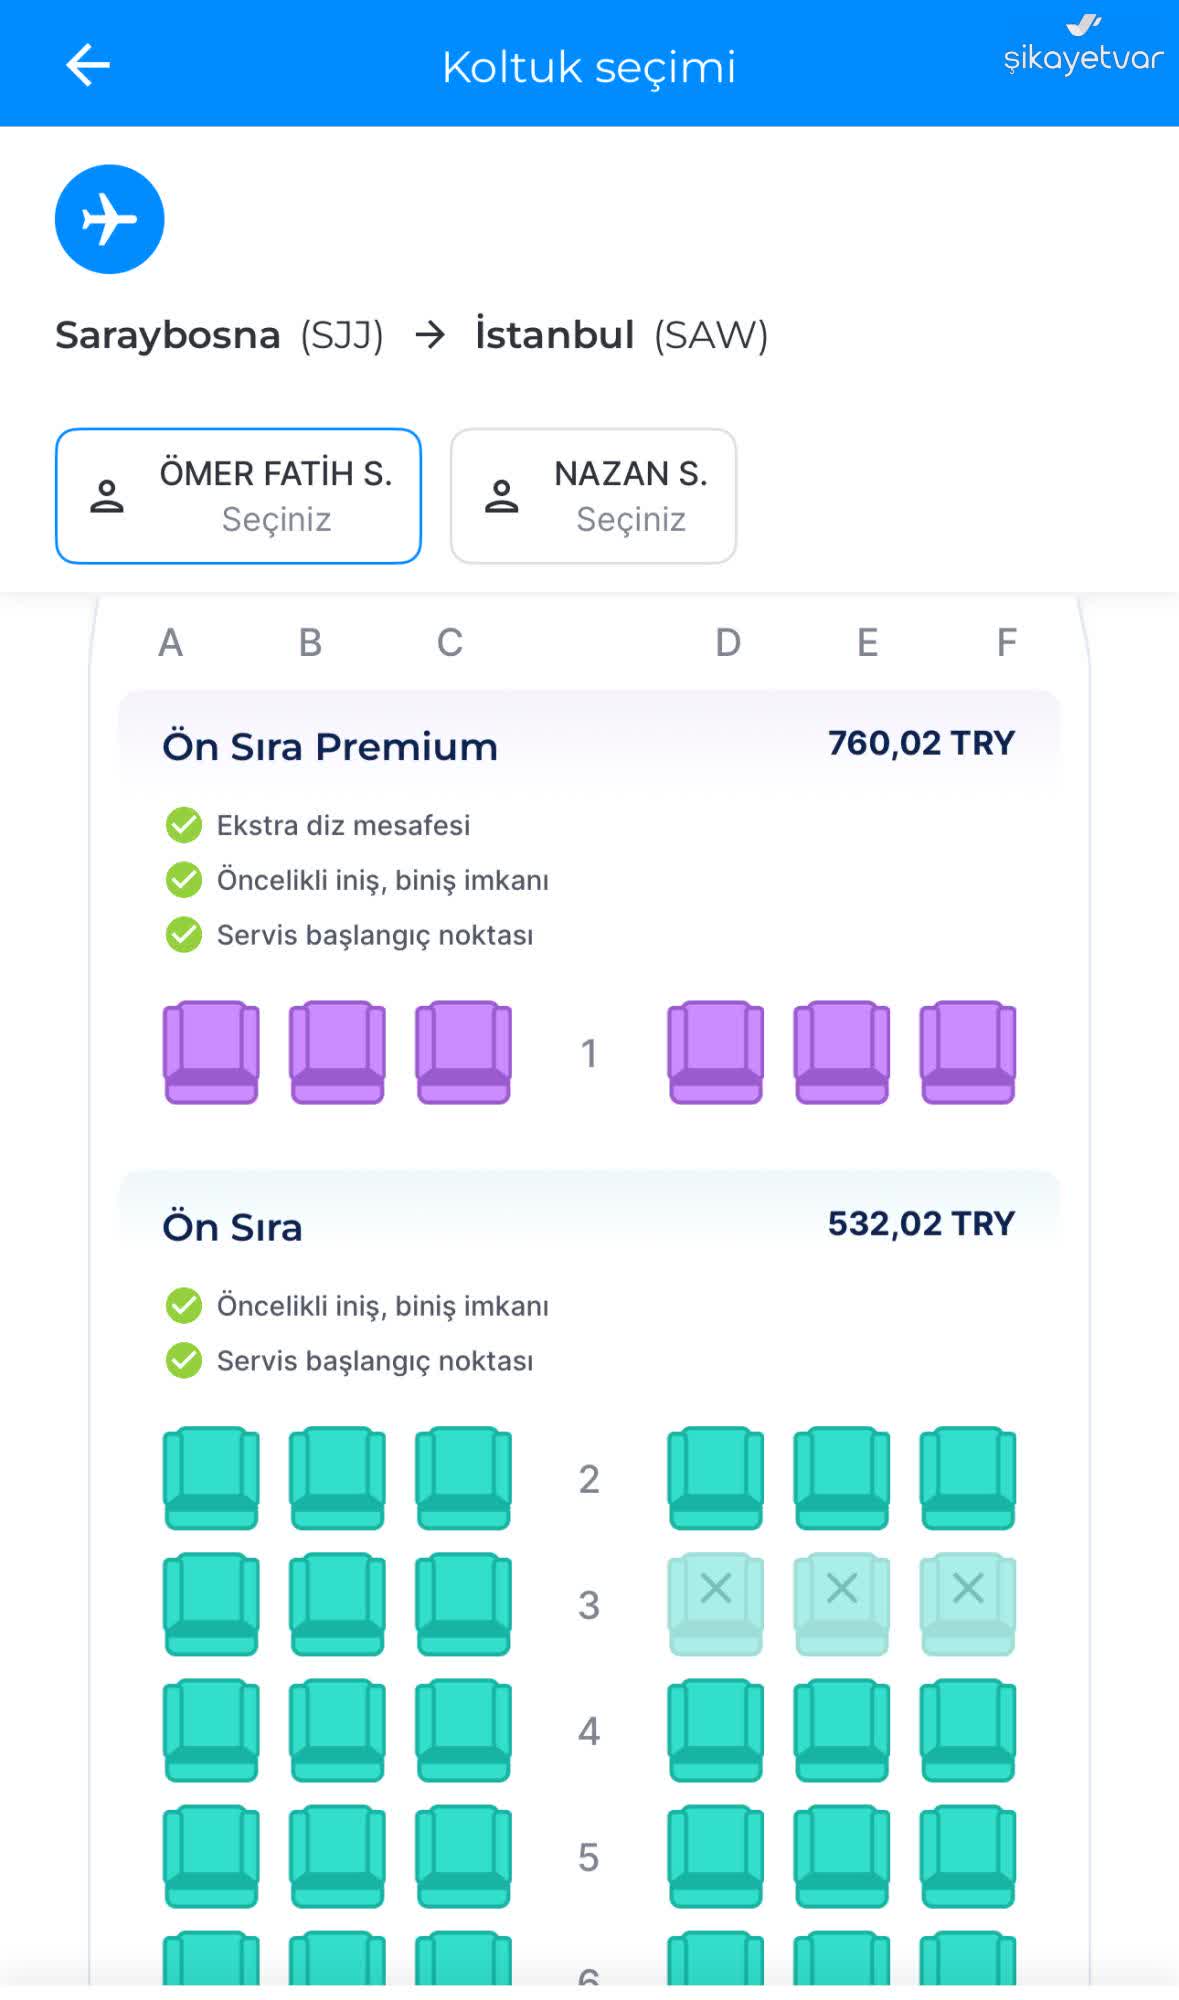Select premium seat 1F
The height and width of the screenshot is (2000, 1179).
click(967, 1050)
